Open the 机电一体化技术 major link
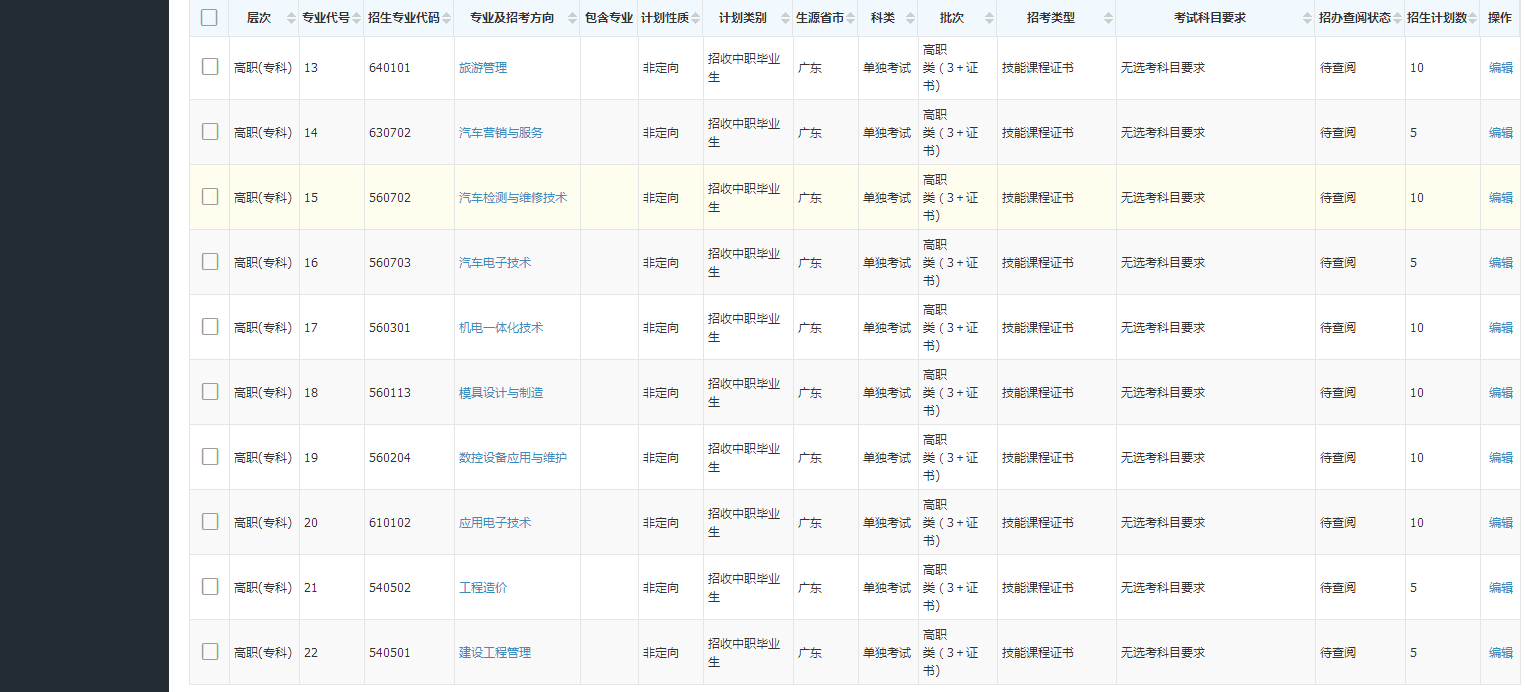Screen dimensions: 1525x692 (501, 328)
